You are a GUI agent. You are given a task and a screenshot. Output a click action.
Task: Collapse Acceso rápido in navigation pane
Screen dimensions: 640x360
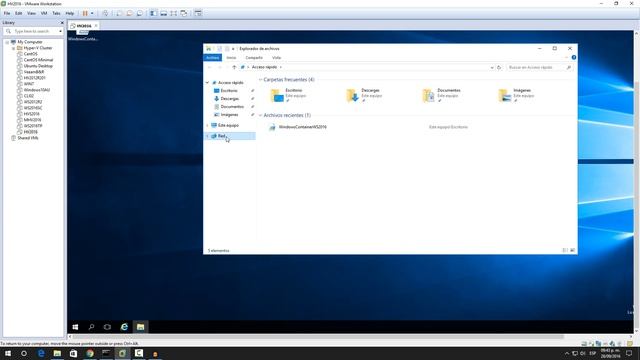tap(207, 83)
